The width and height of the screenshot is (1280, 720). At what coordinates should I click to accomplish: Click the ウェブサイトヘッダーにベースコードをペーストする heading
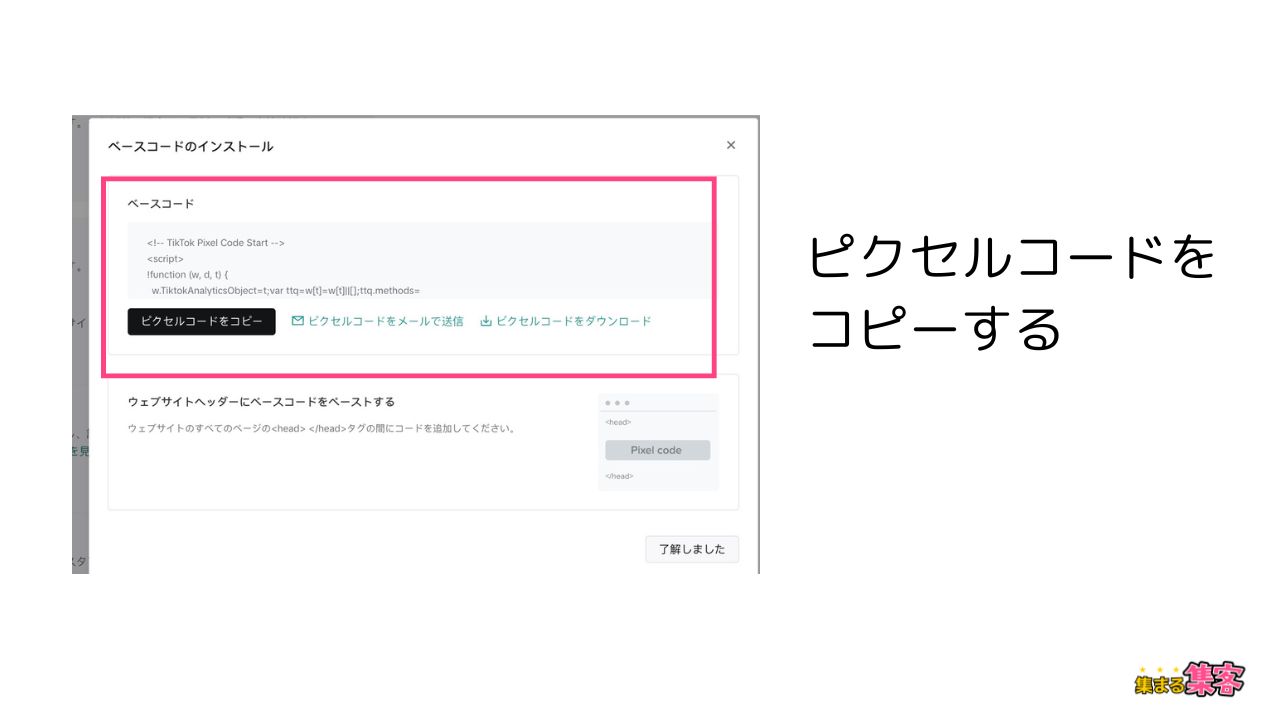(261, 402)
